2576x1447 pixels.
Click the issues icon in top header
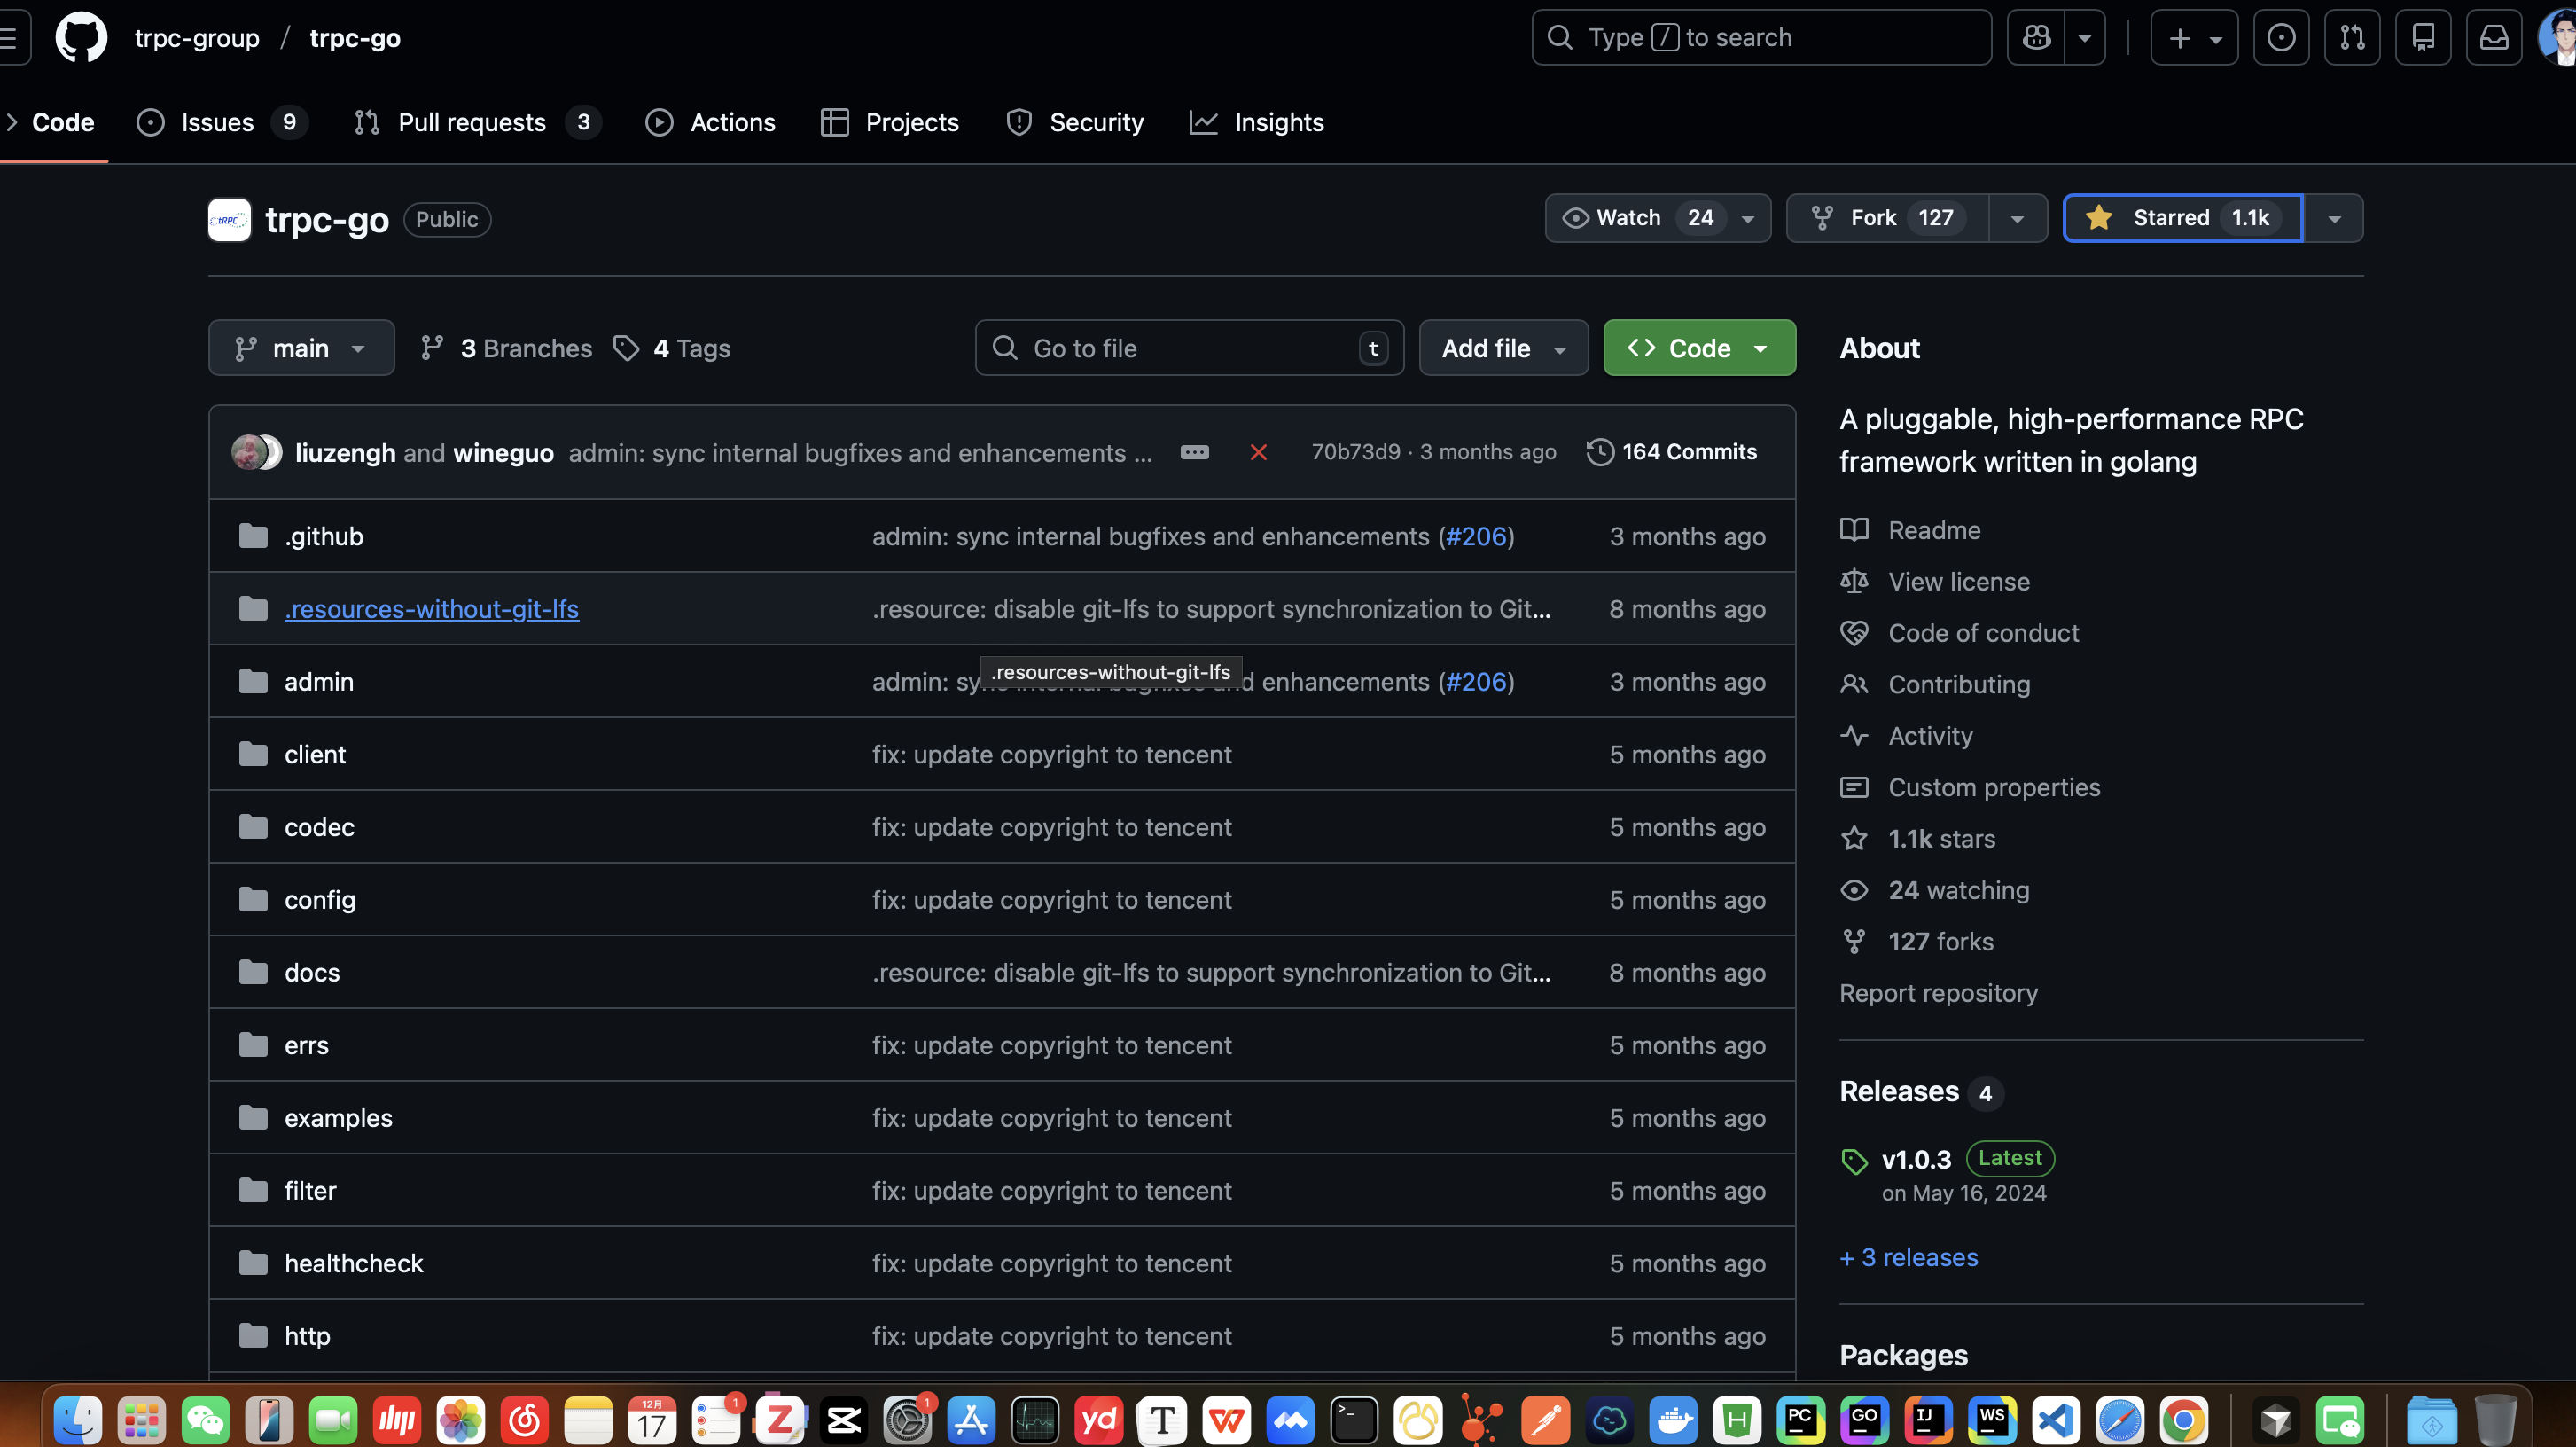click(x=2281, y=38)
